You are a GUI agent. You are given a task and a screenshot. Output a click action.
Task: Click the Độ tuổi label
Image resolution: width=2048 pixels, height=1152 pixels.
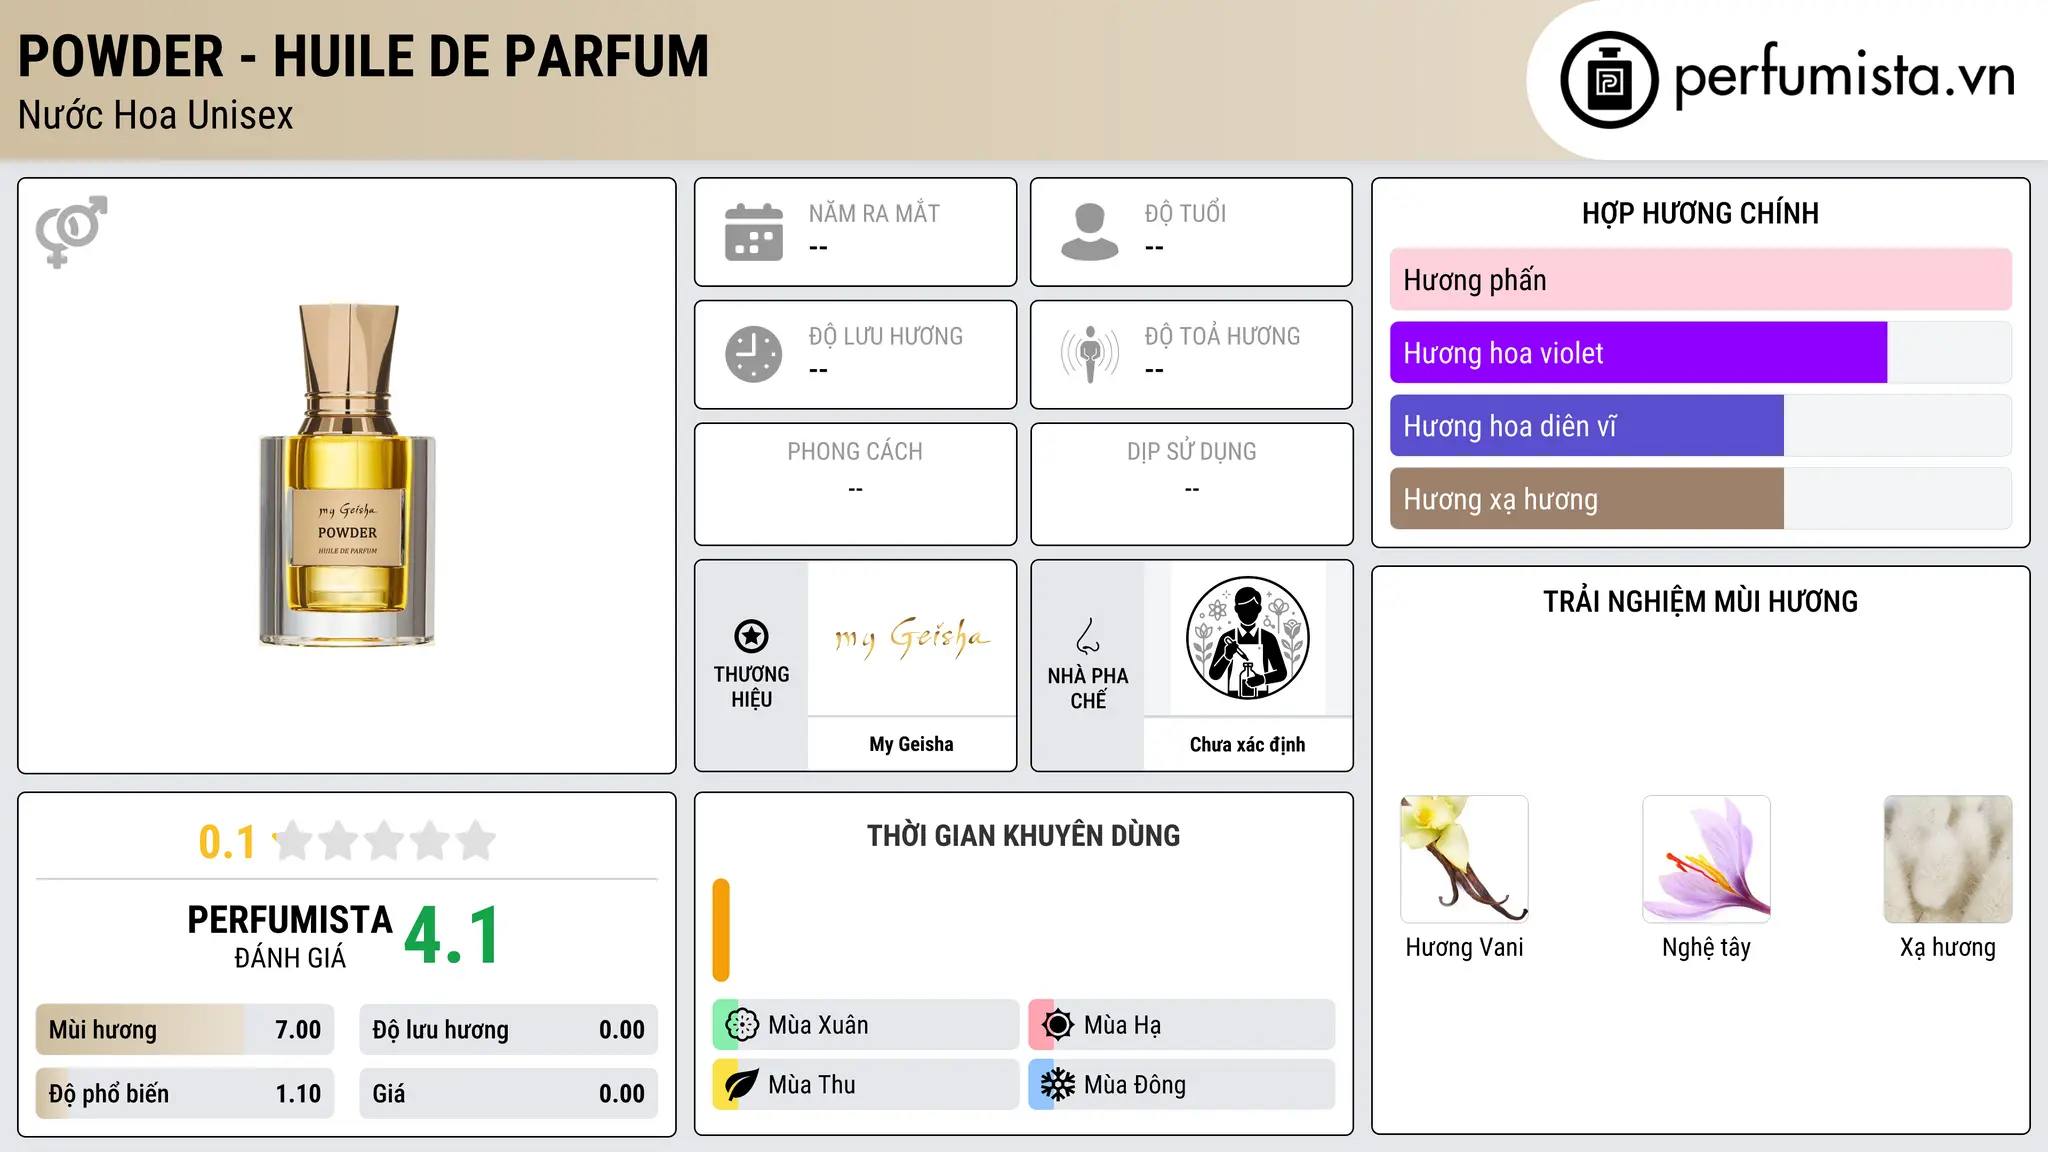[1185, 213]
